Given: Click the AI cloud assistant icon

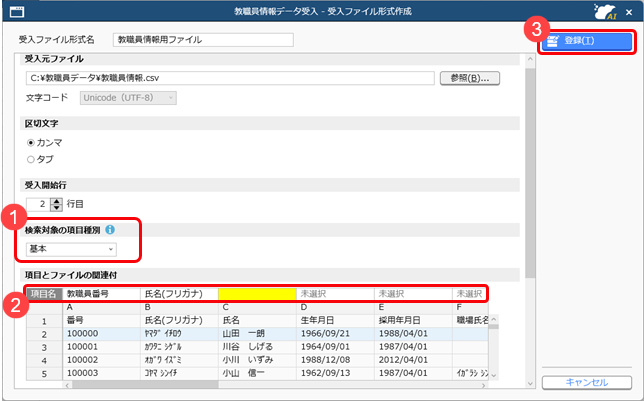Looking at the screenshot, I should 605,12.
